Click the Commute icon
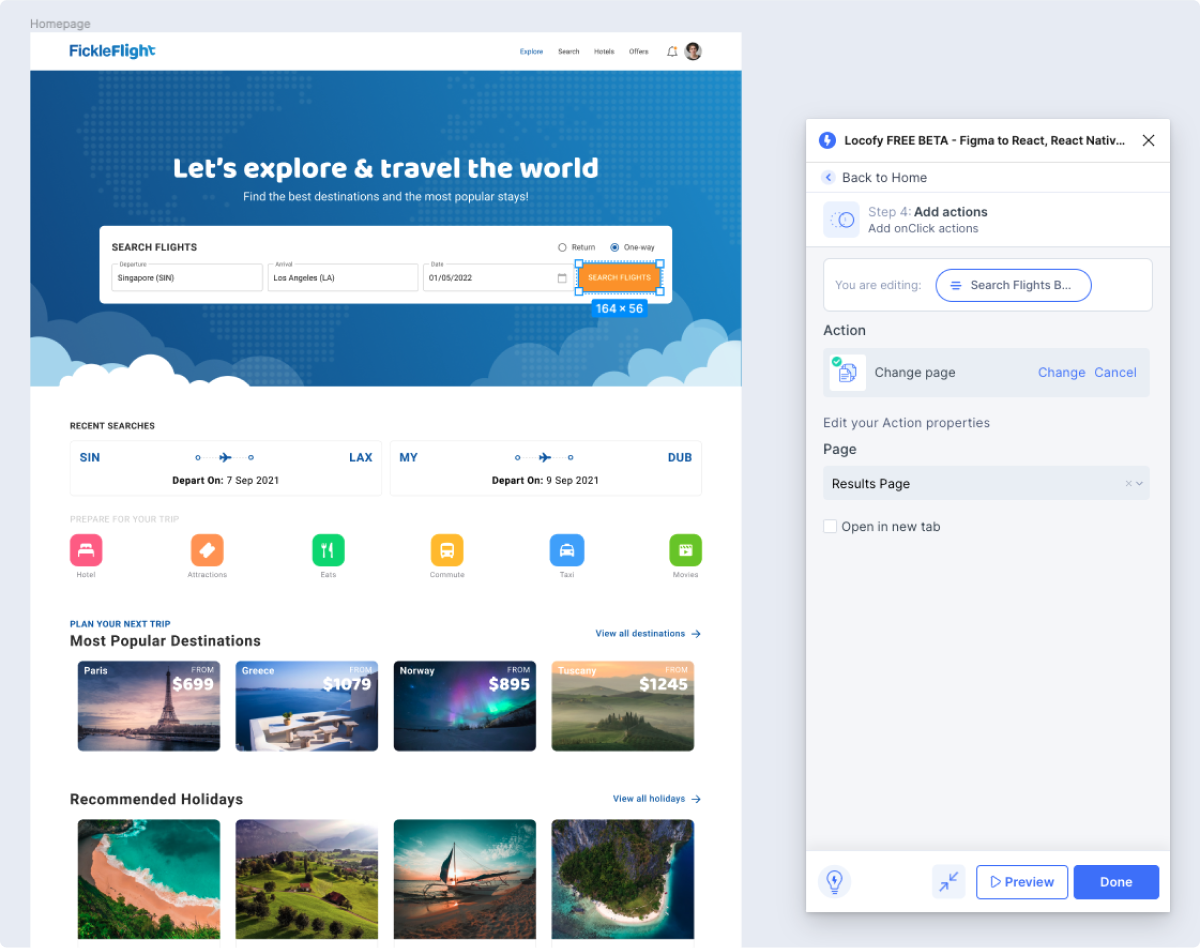1200x948 pixels. (x=447, y=549)
